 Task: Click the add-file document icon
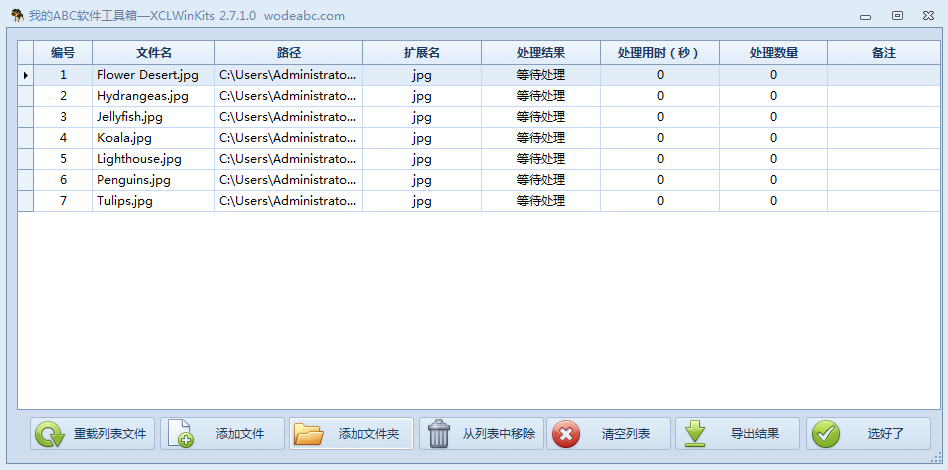pyautogui.click(x=180, y=434)
